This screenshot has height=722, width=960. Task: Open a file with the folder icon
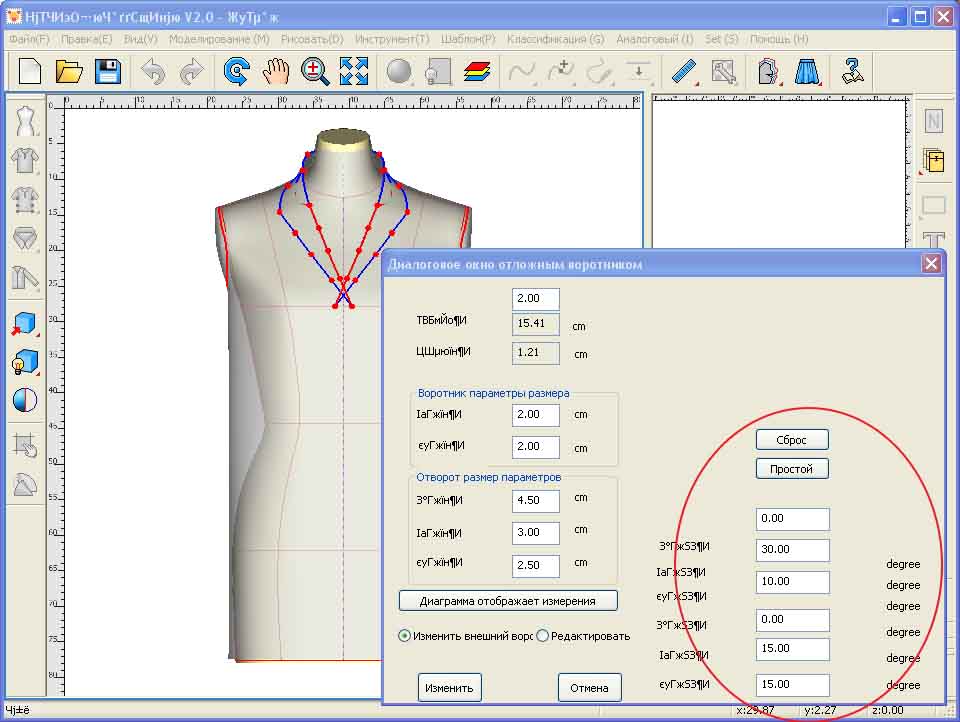69,71
